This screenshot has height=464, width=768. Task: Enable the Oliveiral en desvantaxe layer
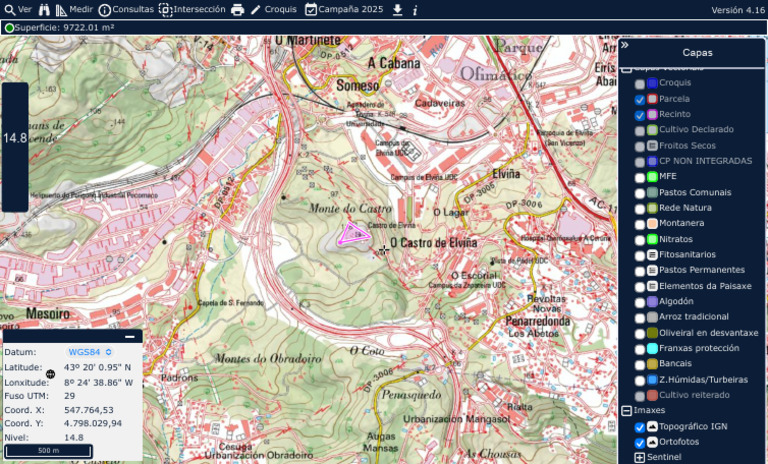[x=640, y=334]
